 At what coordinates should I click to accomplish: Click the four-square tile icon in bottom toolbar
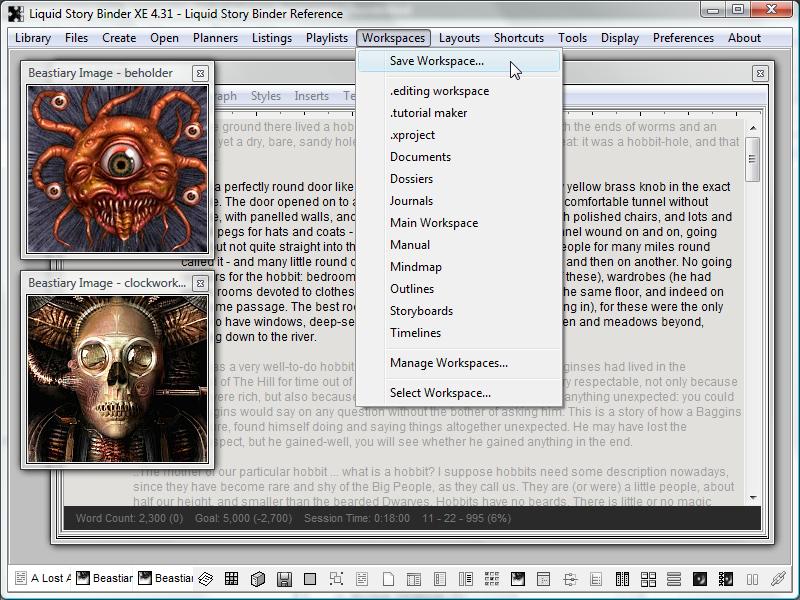click(x=647, y=578)
